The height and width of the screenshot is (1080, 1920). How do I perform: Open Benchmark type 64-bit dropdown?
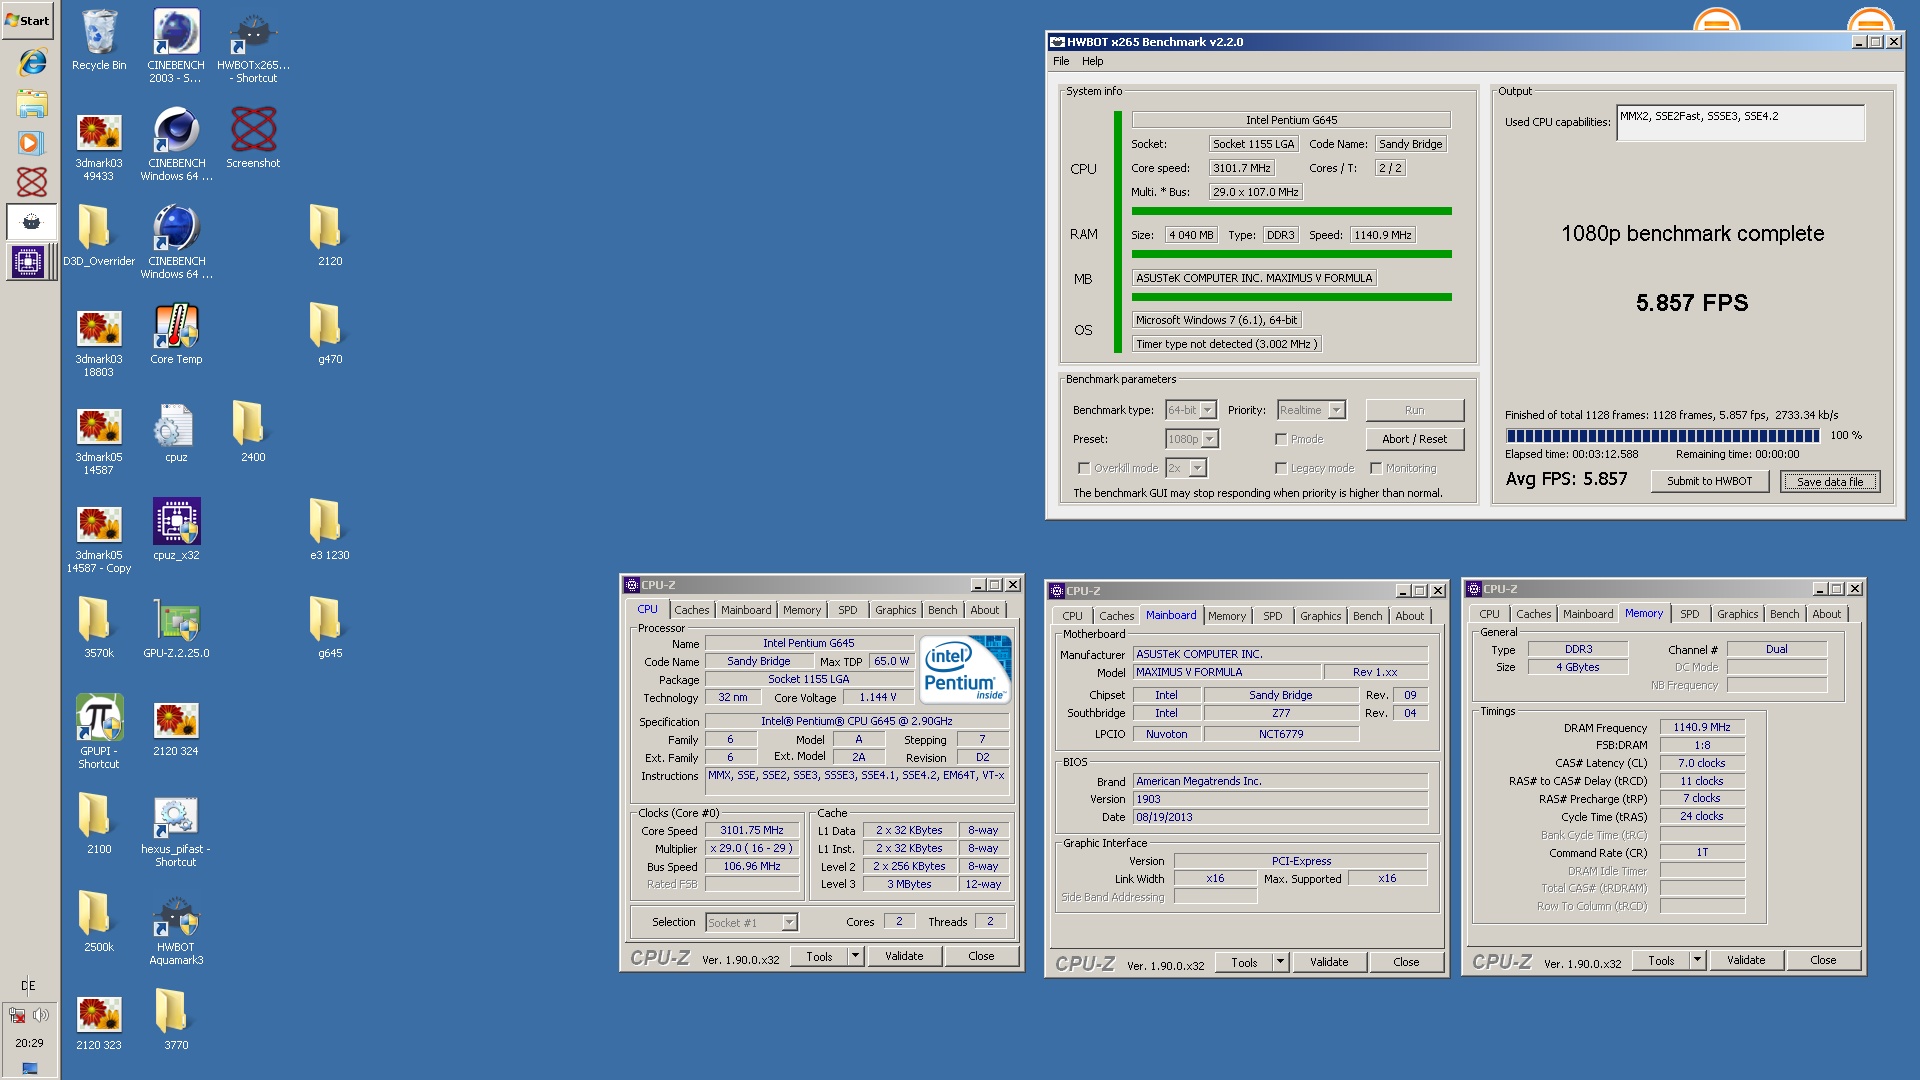tap(1191, 410)
